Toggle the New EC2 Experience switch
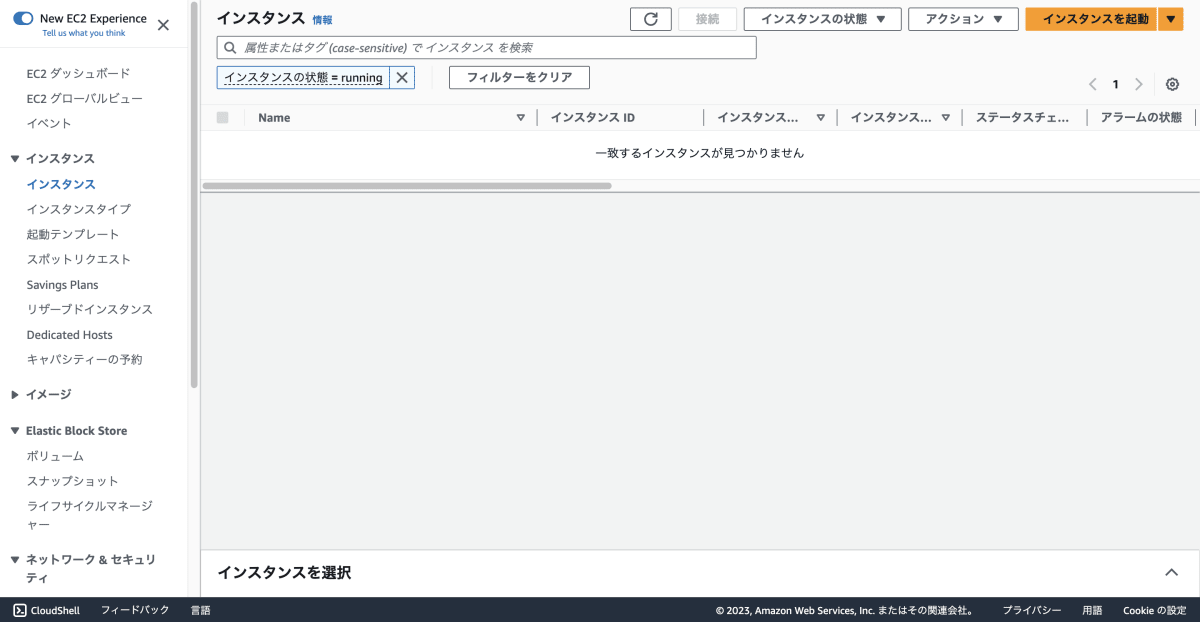Image resolution: width=1200 pixels, height=622 pixels. click(x=23, y=18)
